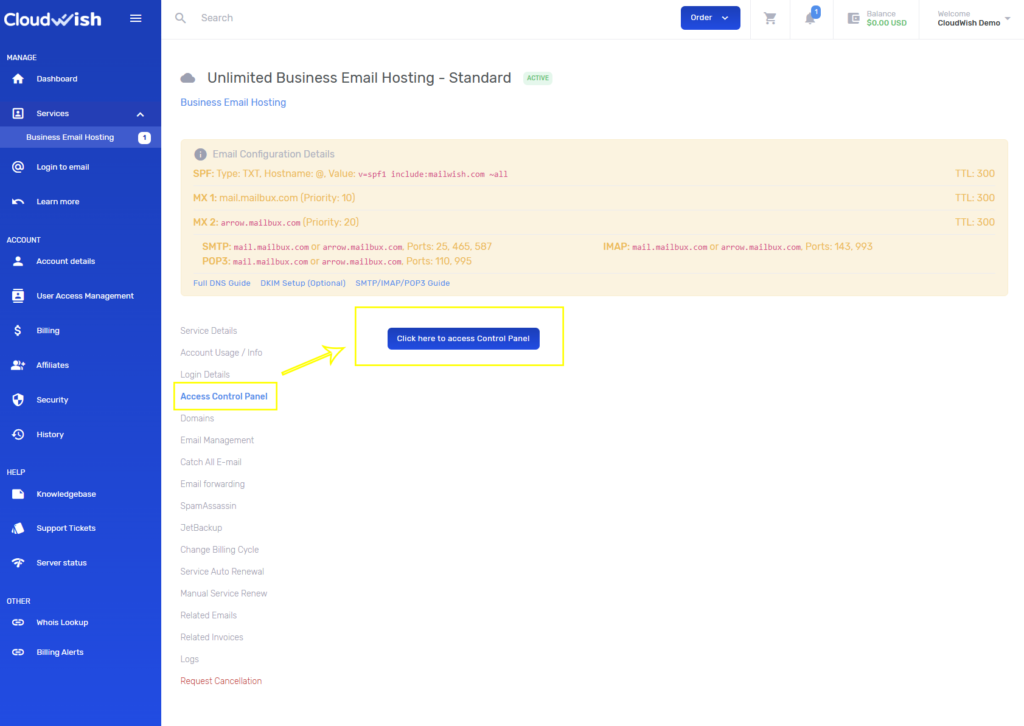The width and height of the screenshot is (1024, 726).
Task: Open the notifications bell
Action: [811, 21]
